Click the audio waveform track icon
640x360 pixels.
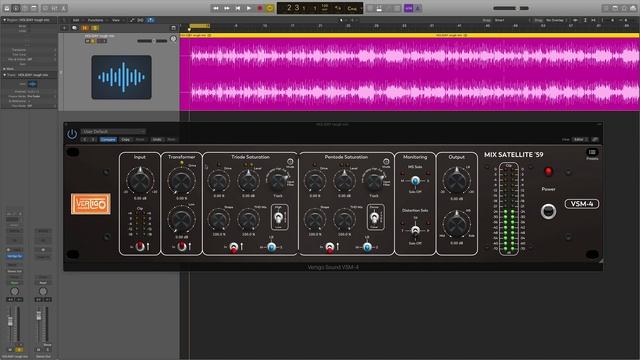pyautogui.click(x=122, y=77)
